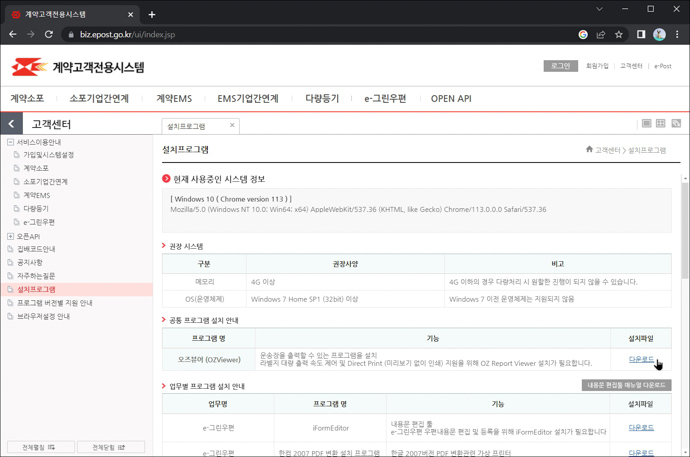690x457 pixels.
Task: Open 다량등기 top menu
Action: (322, 98)
